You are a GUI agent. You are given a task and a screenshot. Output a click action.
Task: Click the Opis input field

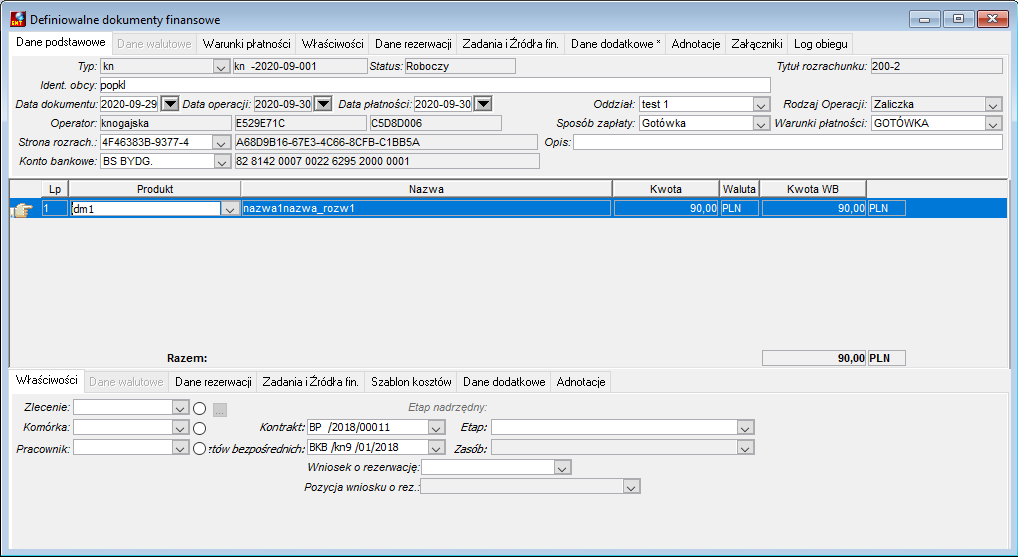(x=788, y=142)
